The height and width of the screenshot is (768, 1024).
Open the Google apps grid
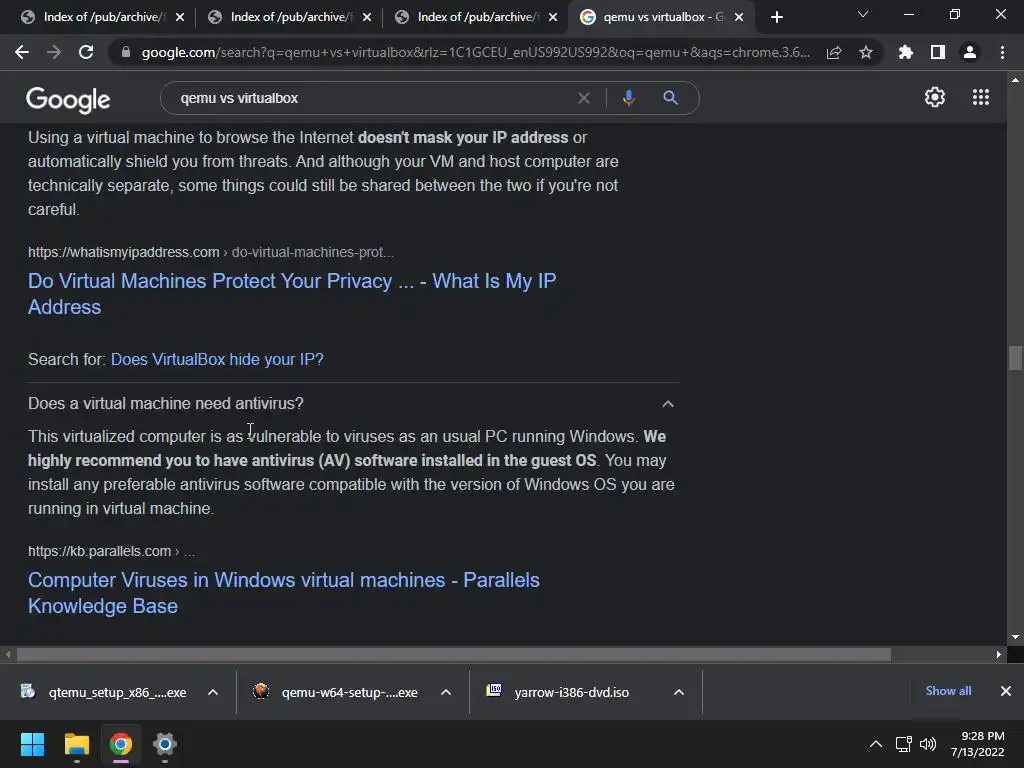(x=981, y=97)
